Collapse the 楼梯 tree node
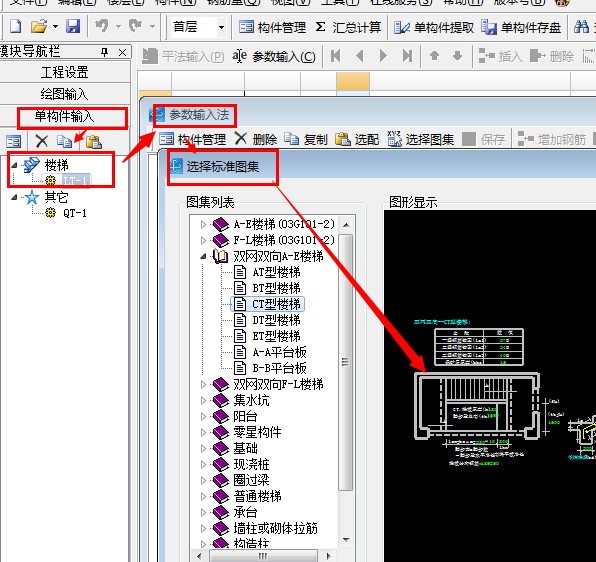596x562 pixels. coord(14,165)
